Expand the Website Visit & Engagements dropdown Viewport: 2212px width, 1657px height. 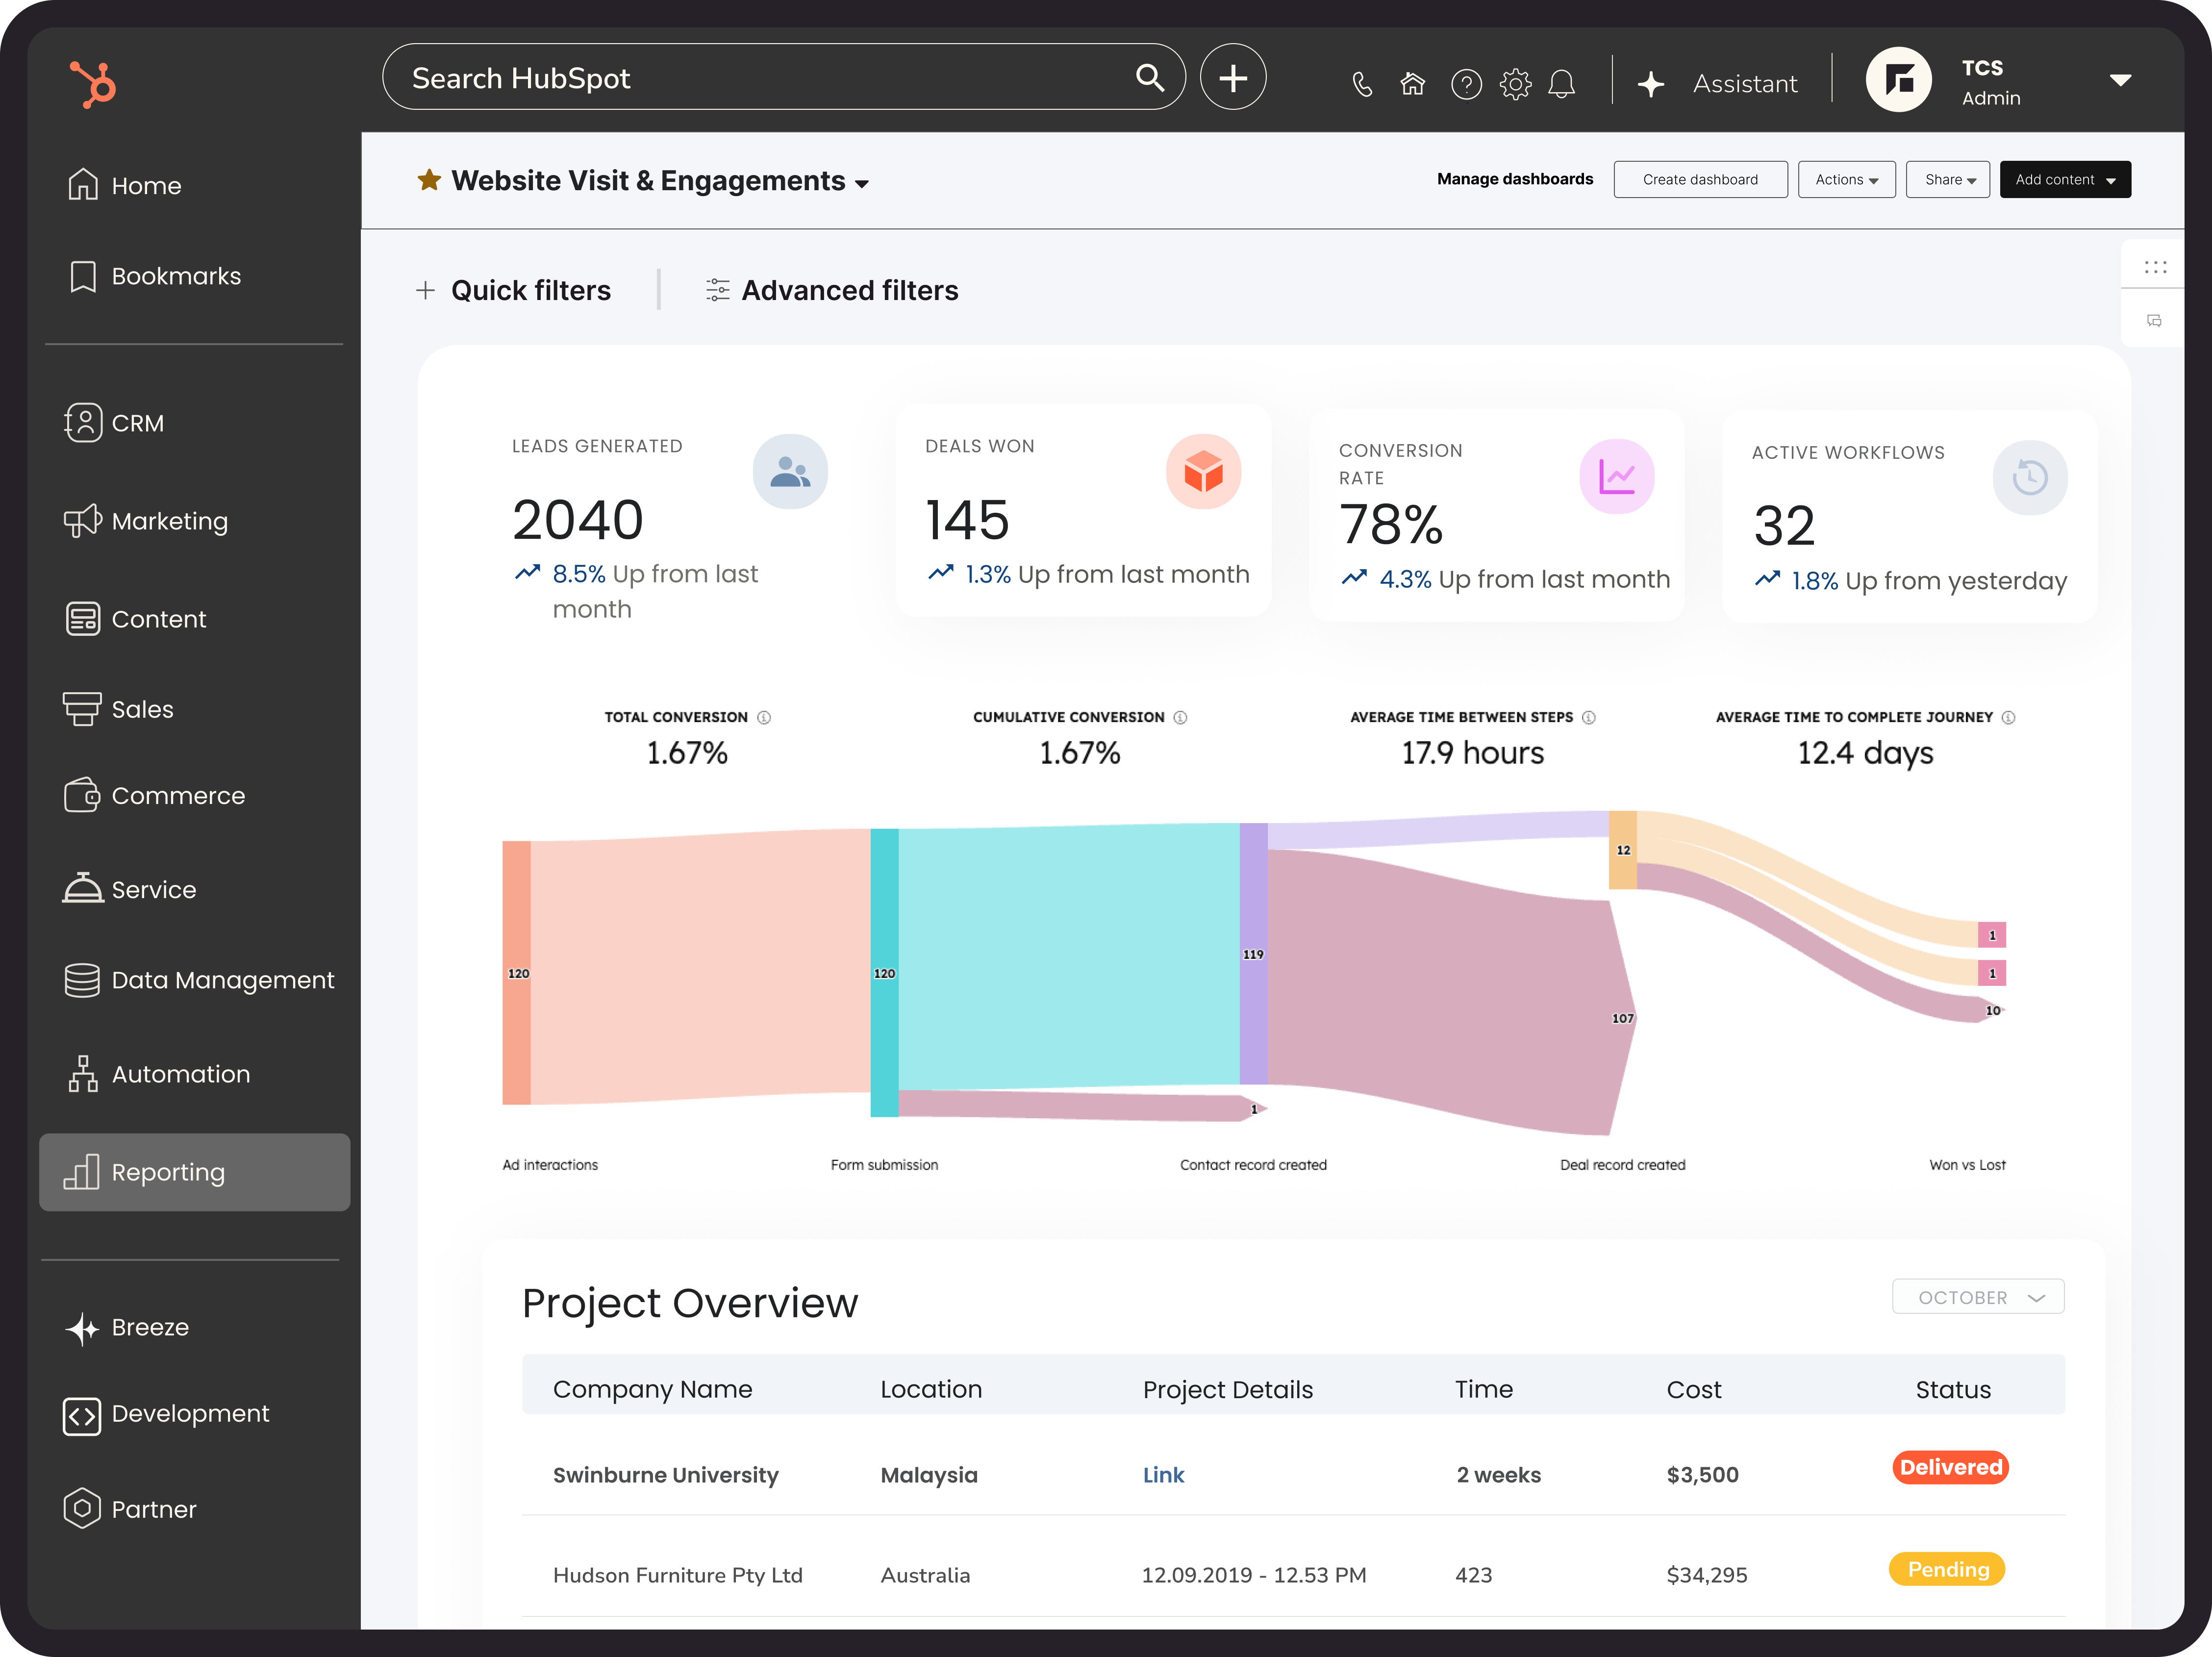click(862, 184)
